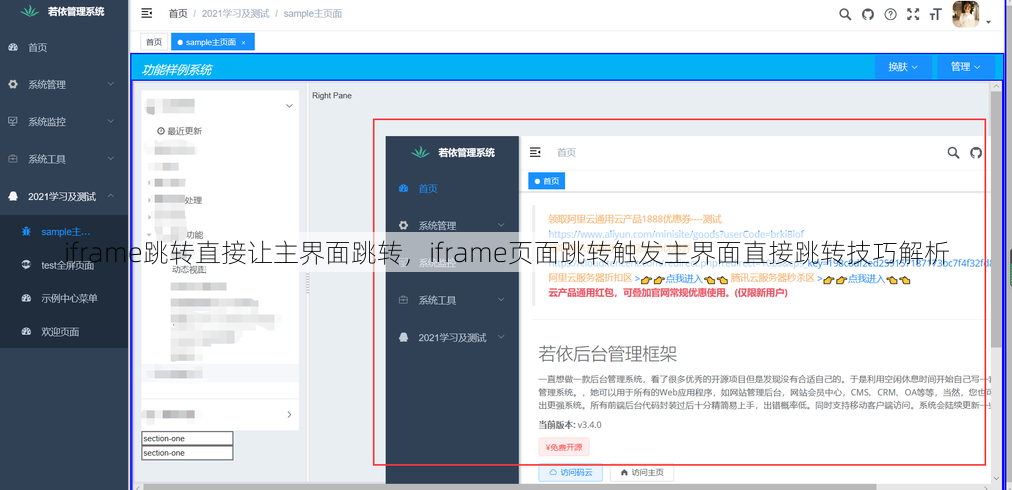Click the 系统工具 toolbox icon in sidebar
Viewport: 1012px width, 490px height.
click(x=13, y=159)
